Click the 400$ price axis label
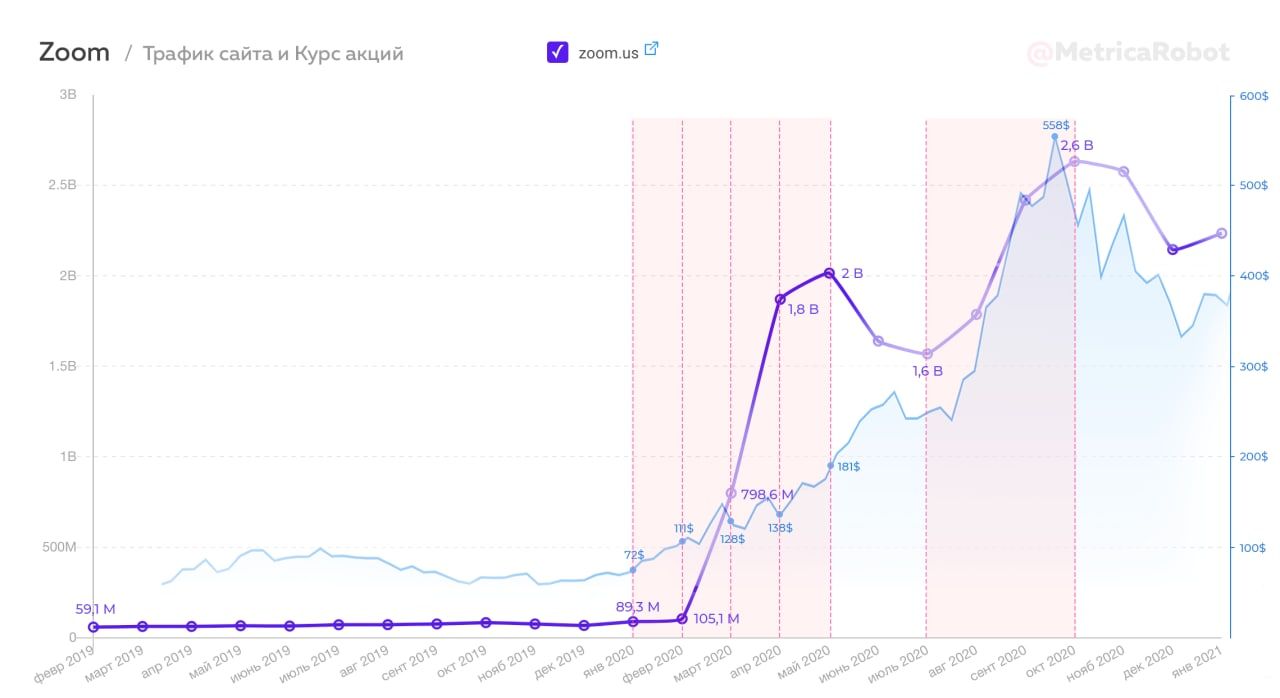Image resolution: width=1280 pixels, height=698 pixels. click(1254, 276)
